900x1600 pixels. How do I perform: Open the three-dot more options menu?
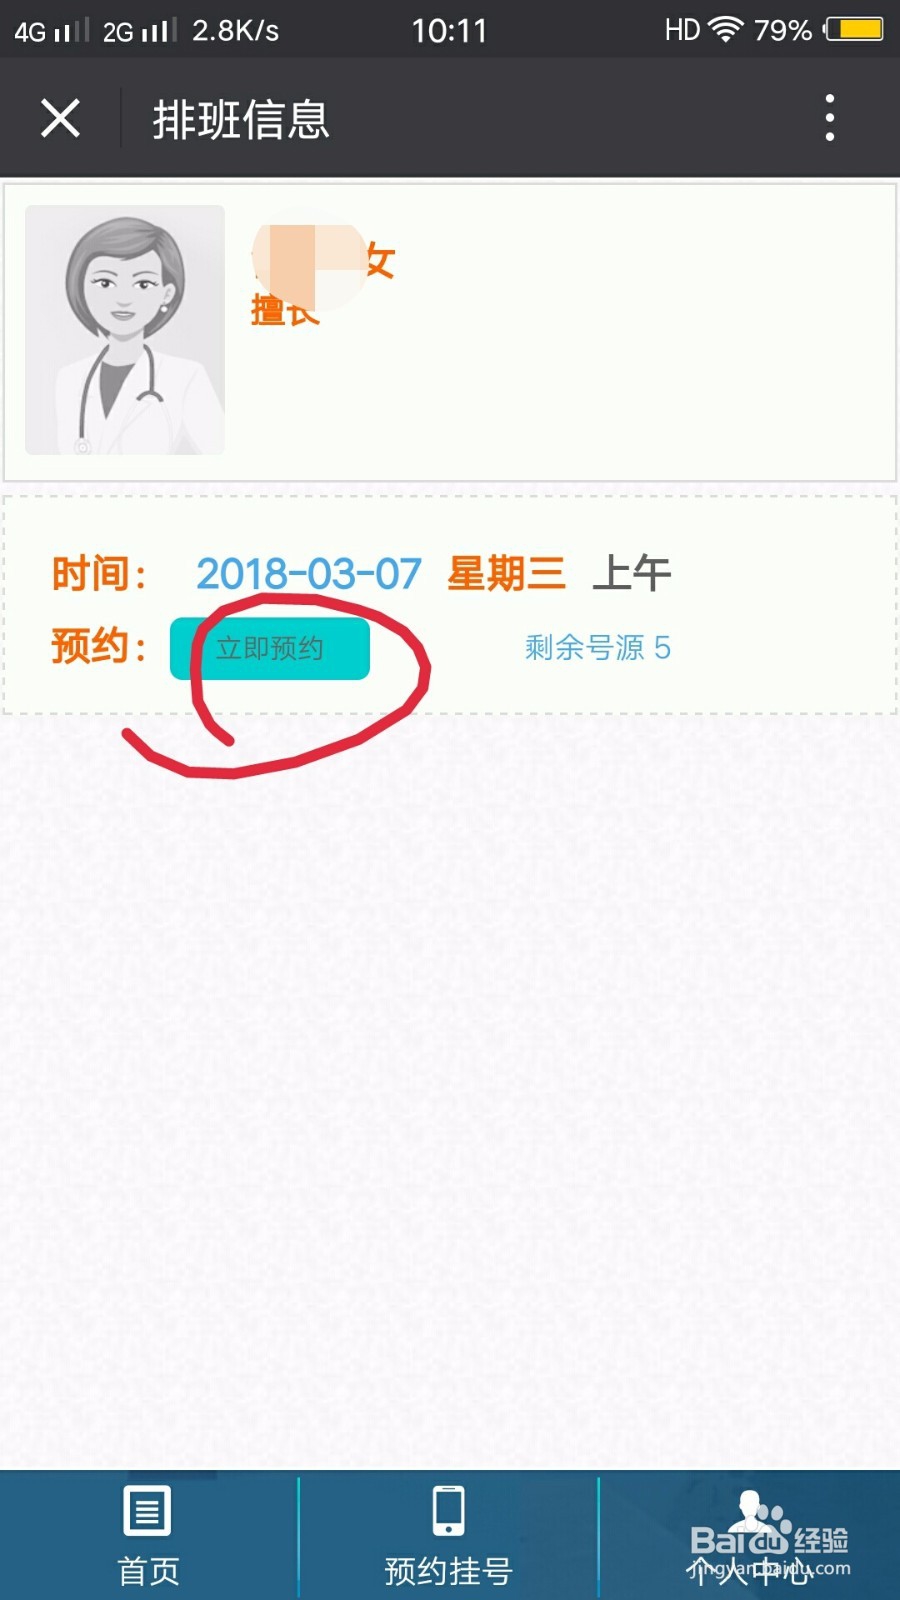[829, 118]
